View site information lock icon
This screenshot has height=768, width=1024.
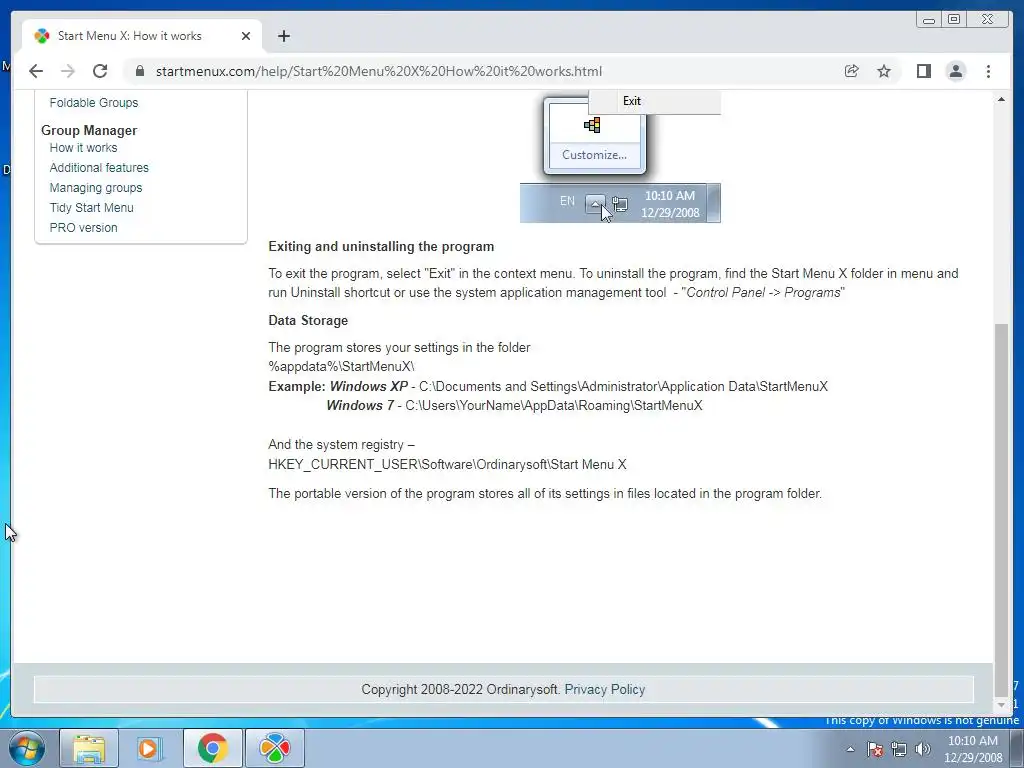point(139,71)
